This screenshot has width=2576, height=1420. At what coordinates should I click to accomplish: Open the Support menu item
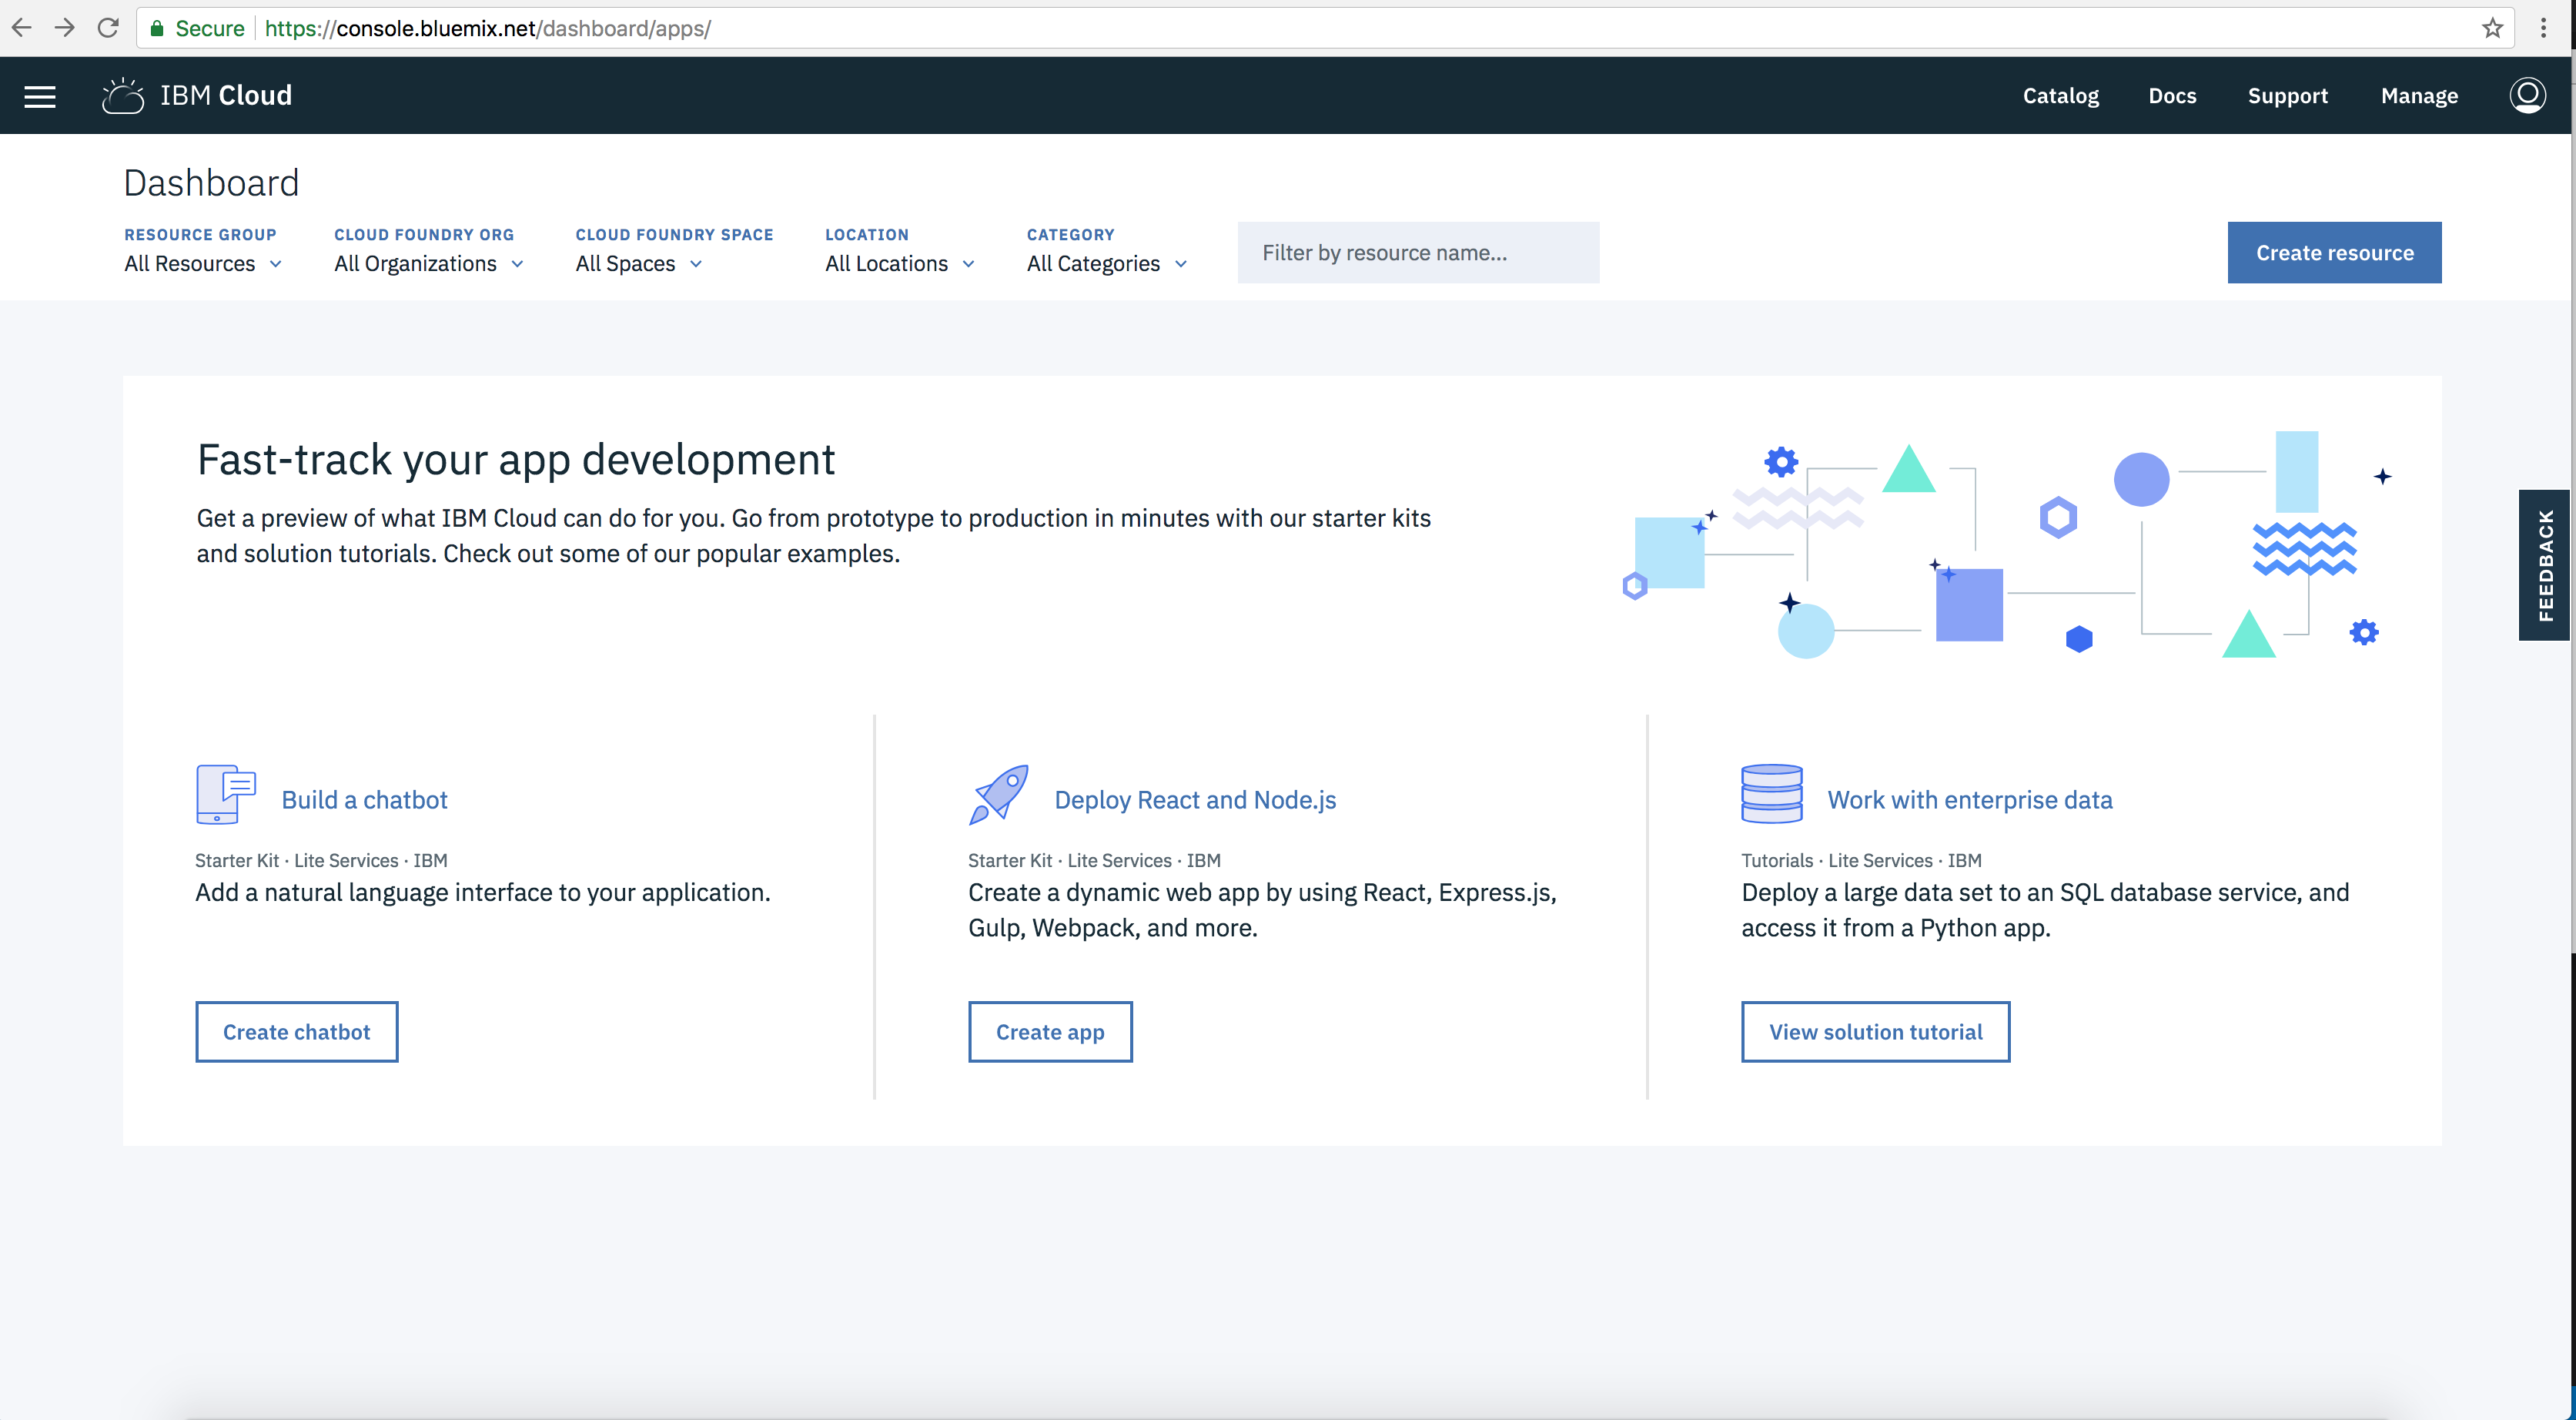2287,96
